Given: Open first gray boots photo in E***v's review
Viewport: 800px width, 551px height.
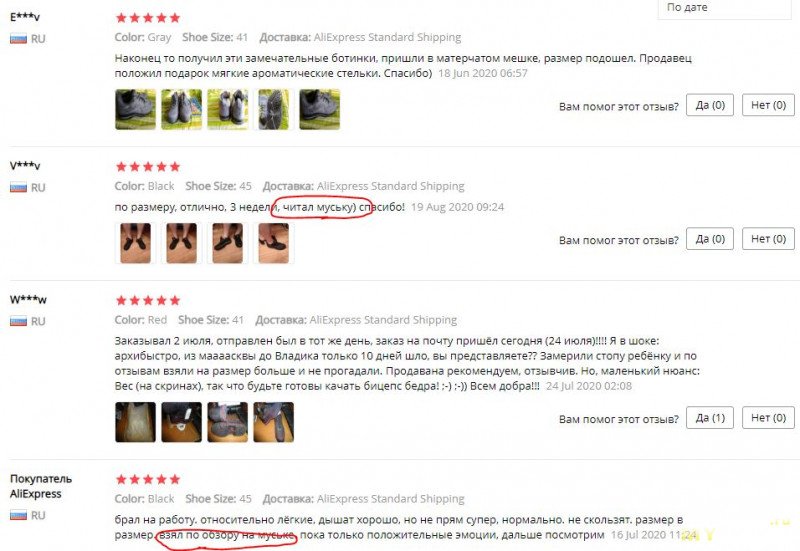Looking at the screenshot, I should click(x=135, y=109).
